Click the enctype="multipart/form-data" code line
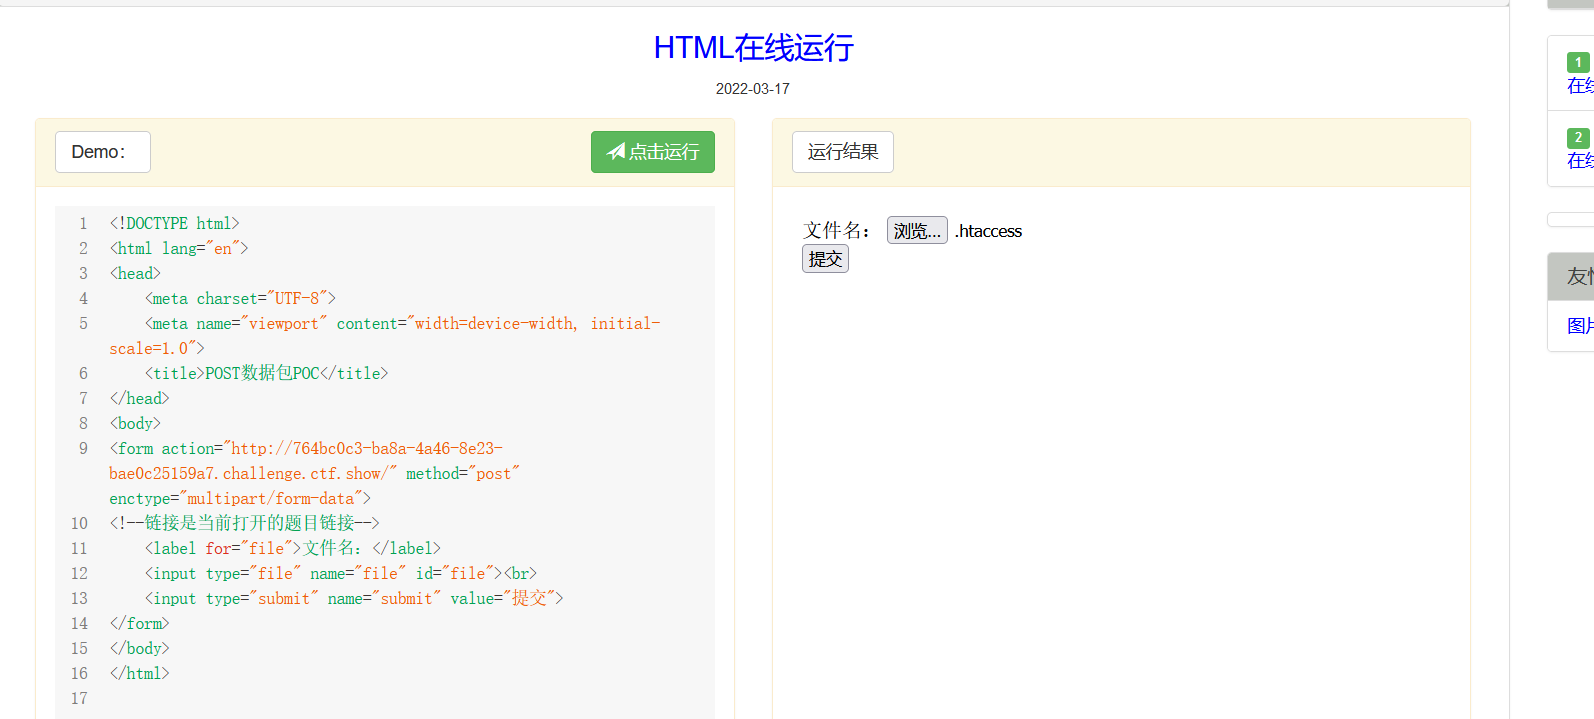The width and height of the screenshot is (1594, 719). click(240, 498)
